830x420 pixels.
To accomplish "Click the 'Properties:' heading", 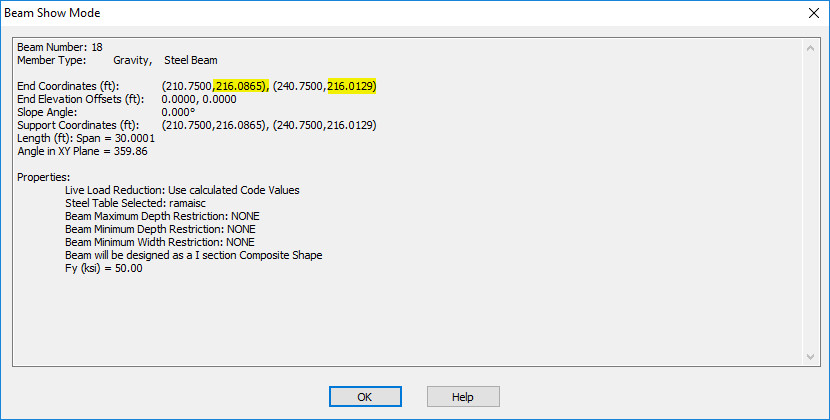I will click(43, 177).
